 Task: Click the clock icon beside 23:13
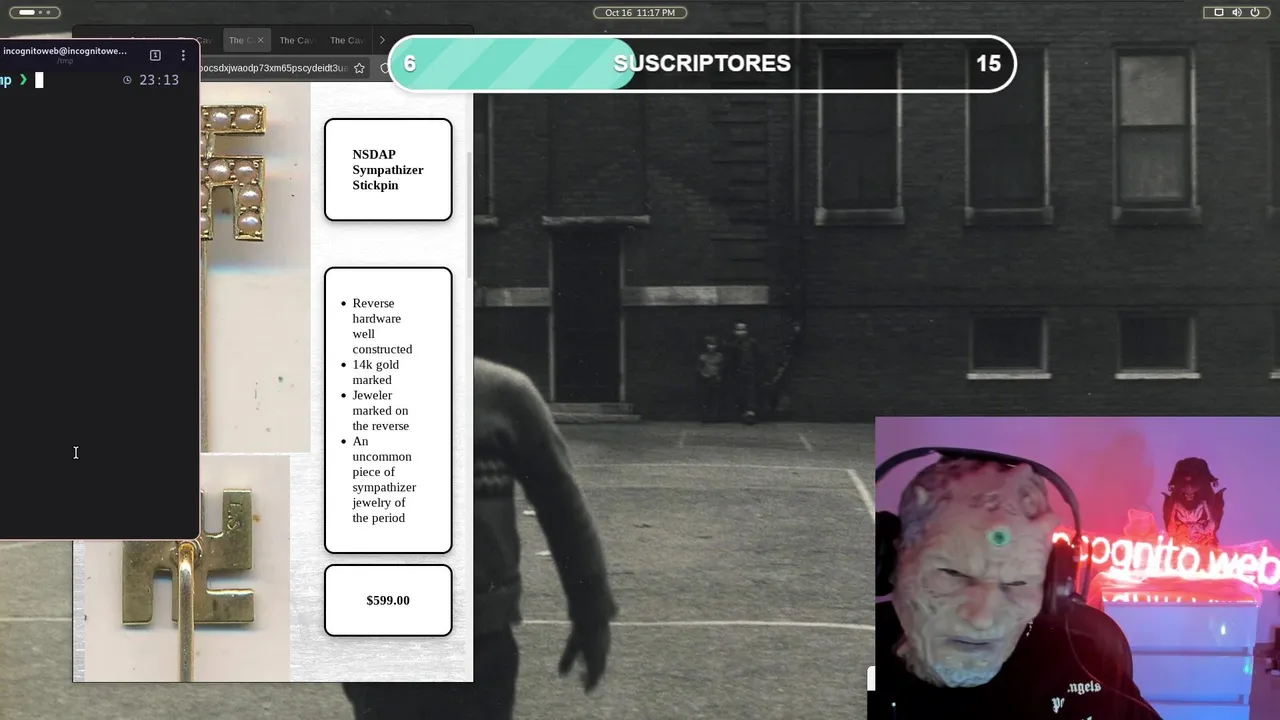[x=127, y=80]
